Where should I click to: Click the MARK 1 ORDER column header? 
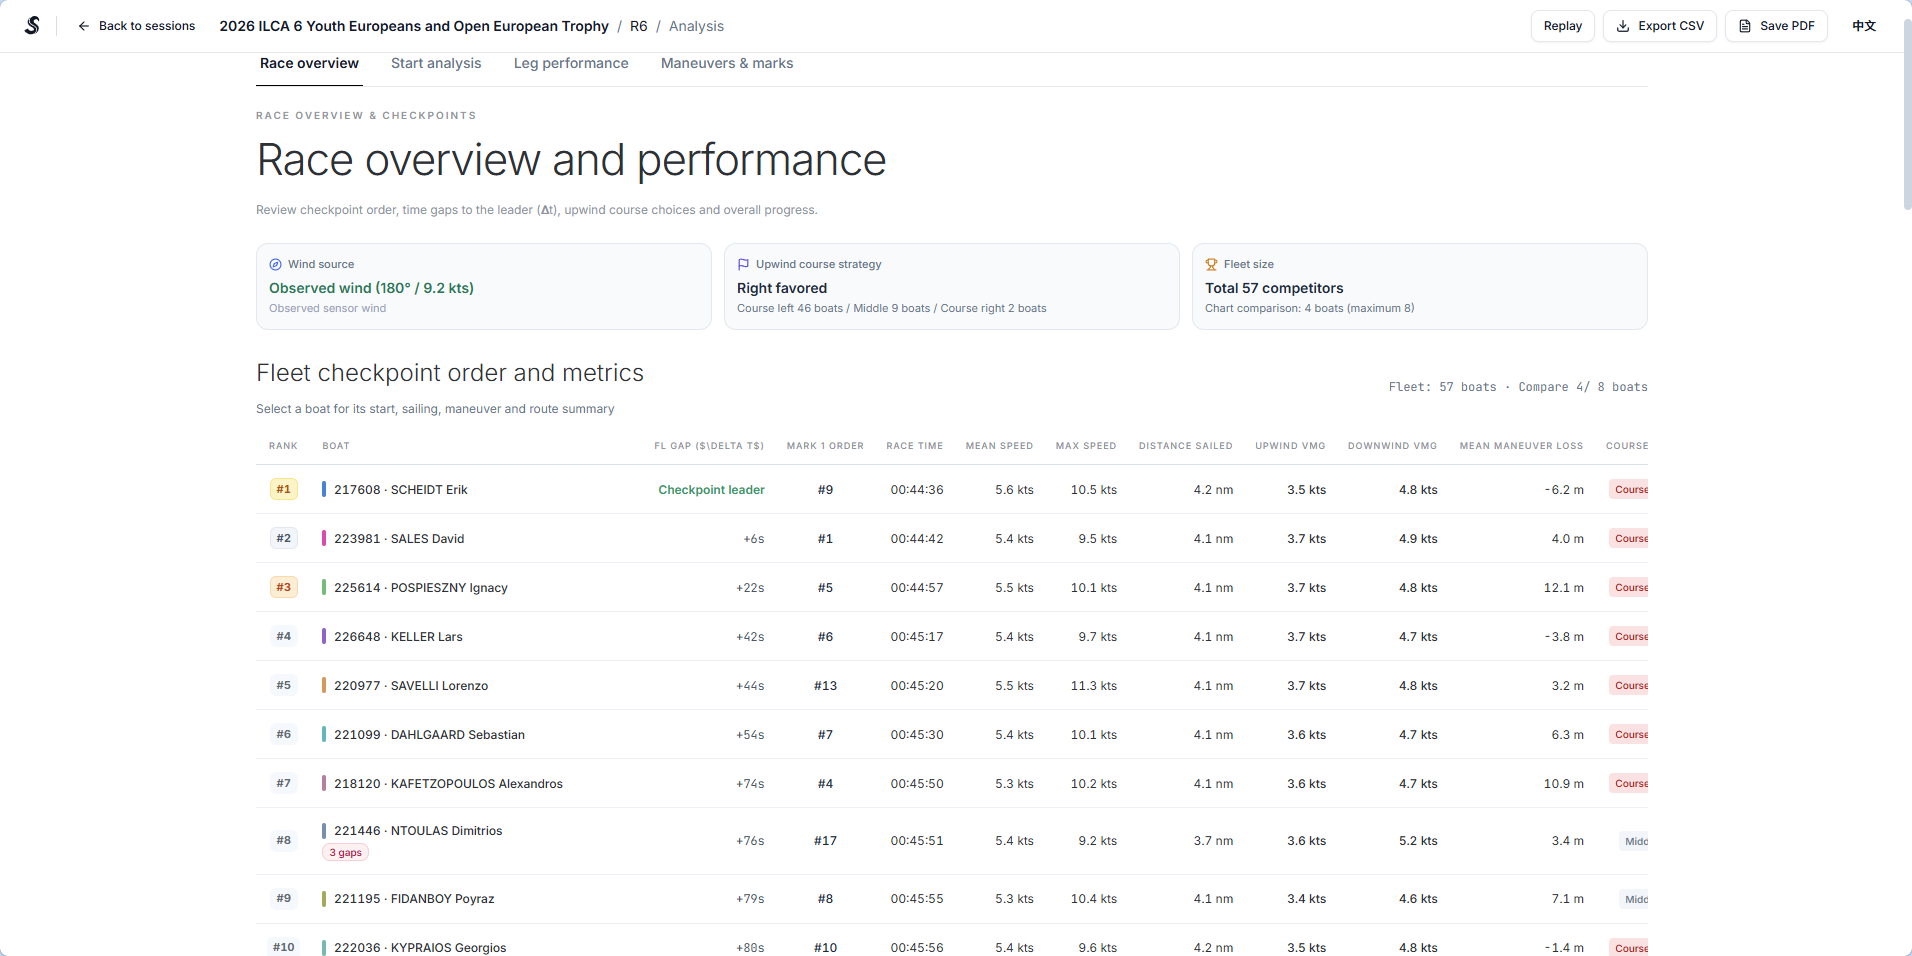[x=825, y=446]
